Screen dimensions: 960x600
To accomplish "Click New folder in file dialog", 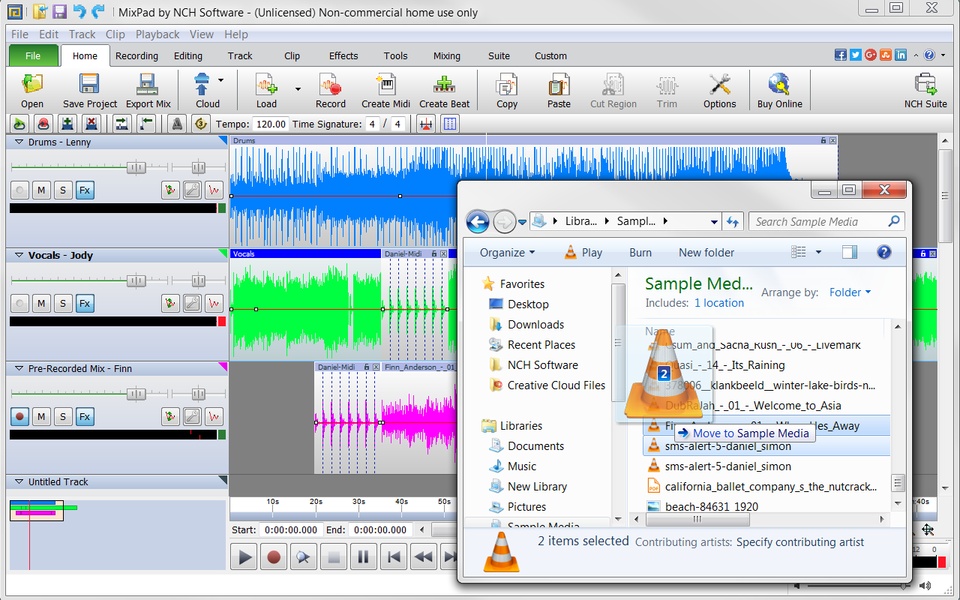I will (x=706, y=253).
